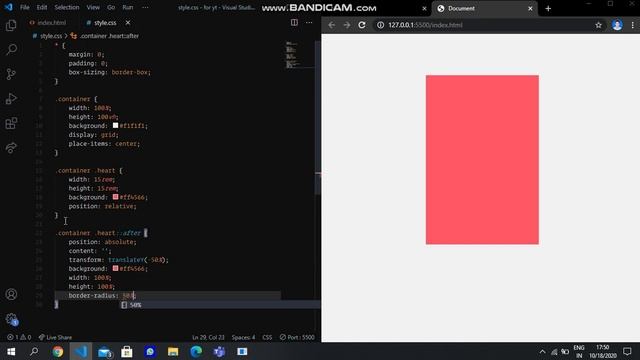Open the Windows notification center
Viewport: 640px width, 360px height.
pyautogui.click(x=627, y=351)
